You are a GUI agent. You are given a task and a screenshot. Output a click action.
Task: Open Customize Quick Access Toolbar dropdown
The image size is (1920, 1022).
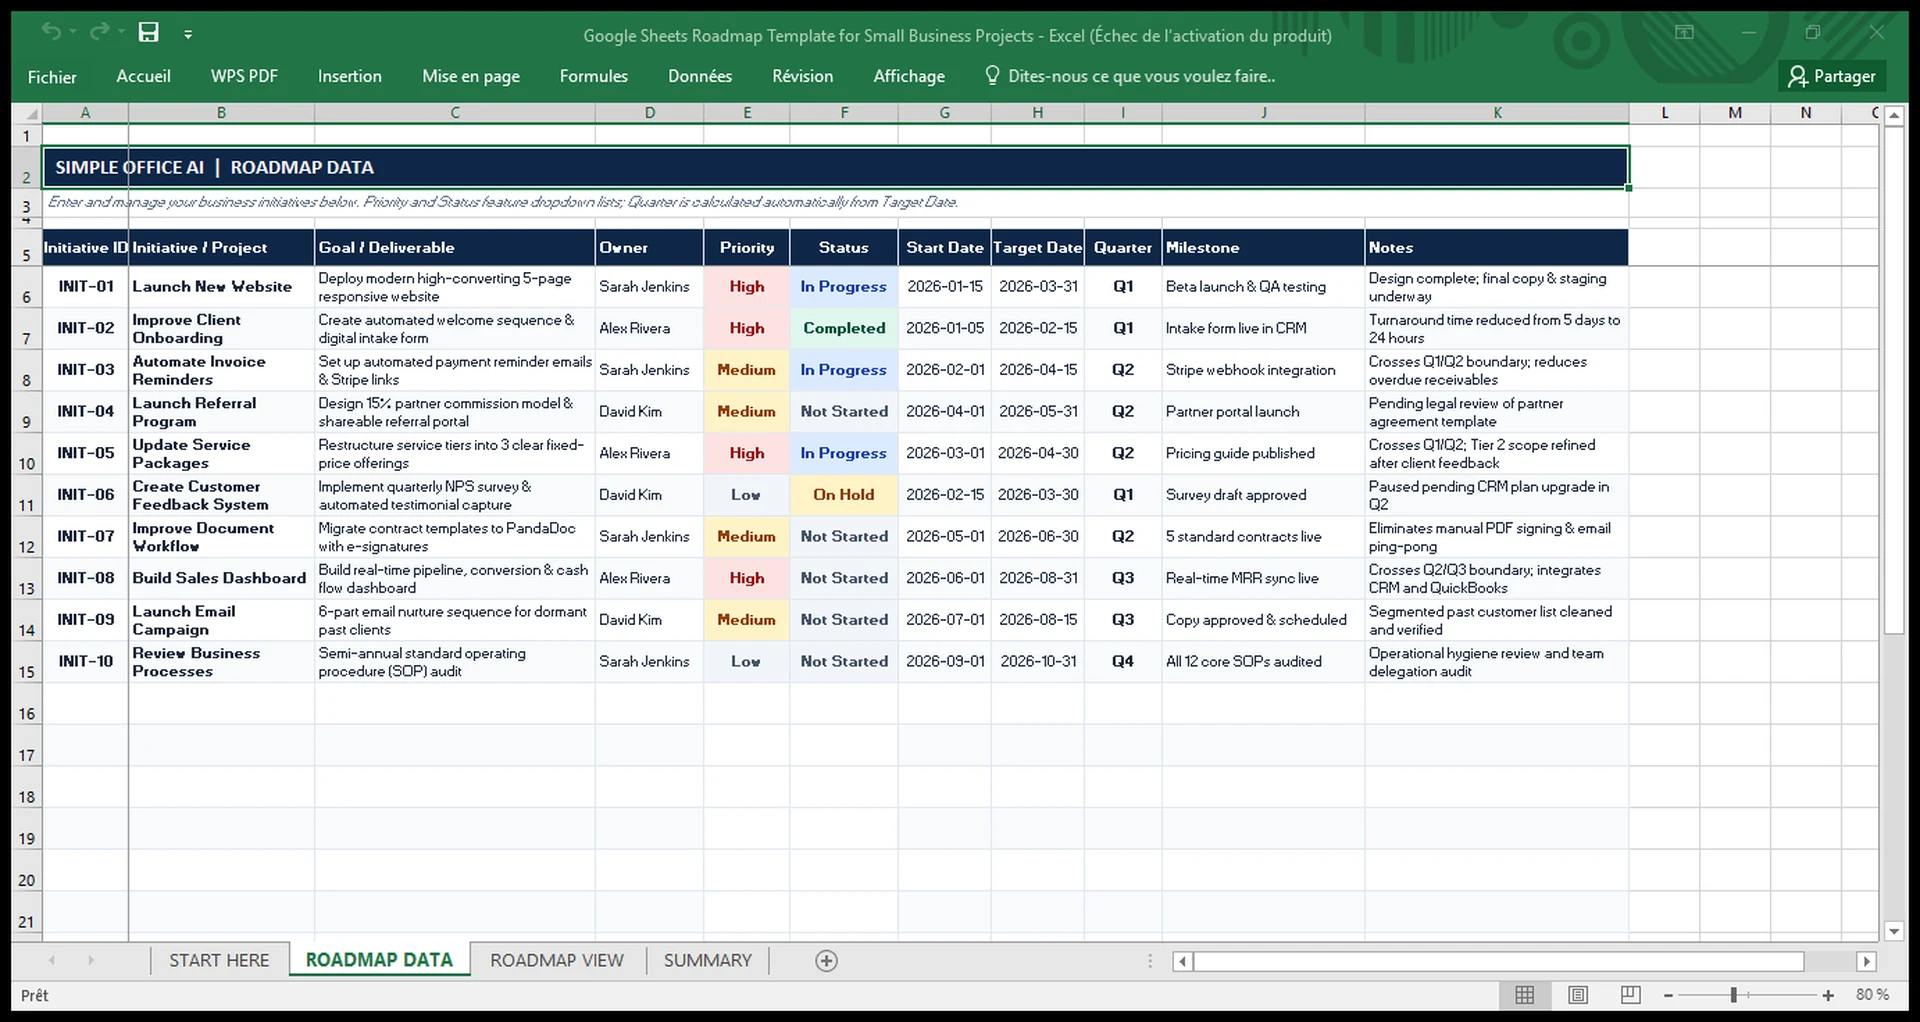click(188, 34)
